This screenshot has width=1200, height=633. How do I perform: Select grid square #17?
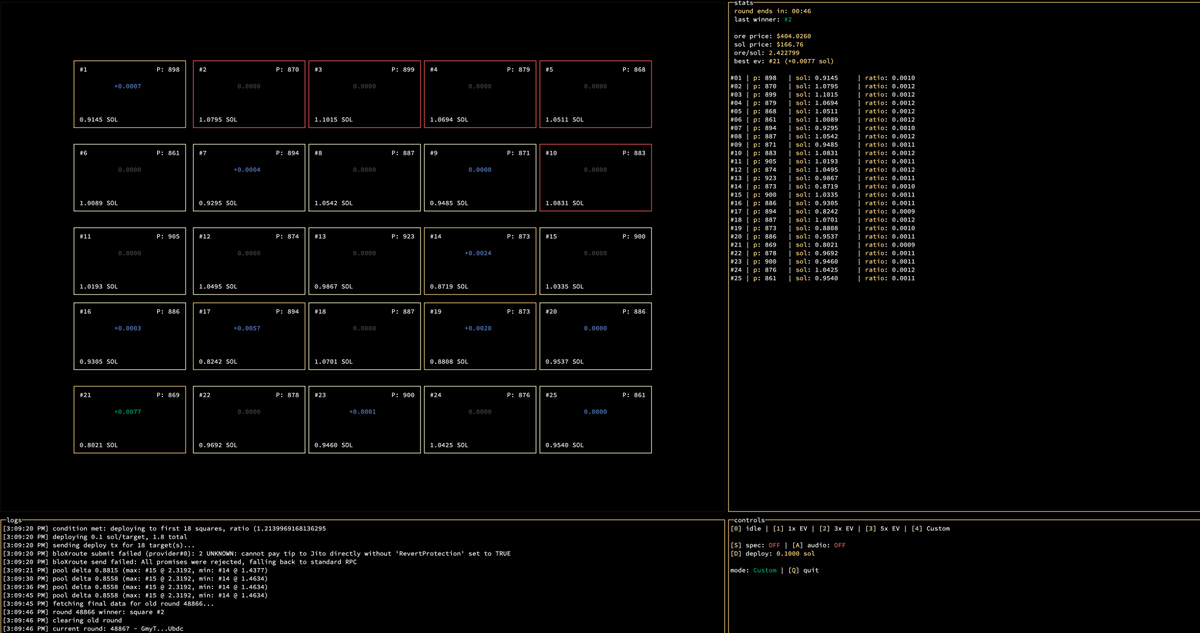click(249, 336)
